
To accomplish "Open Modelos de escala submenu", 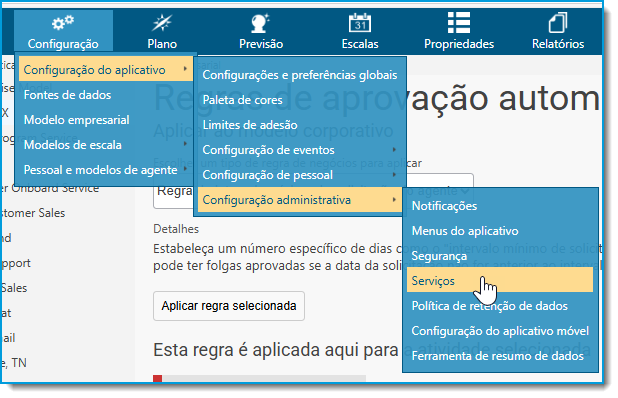I will (106, 145).
